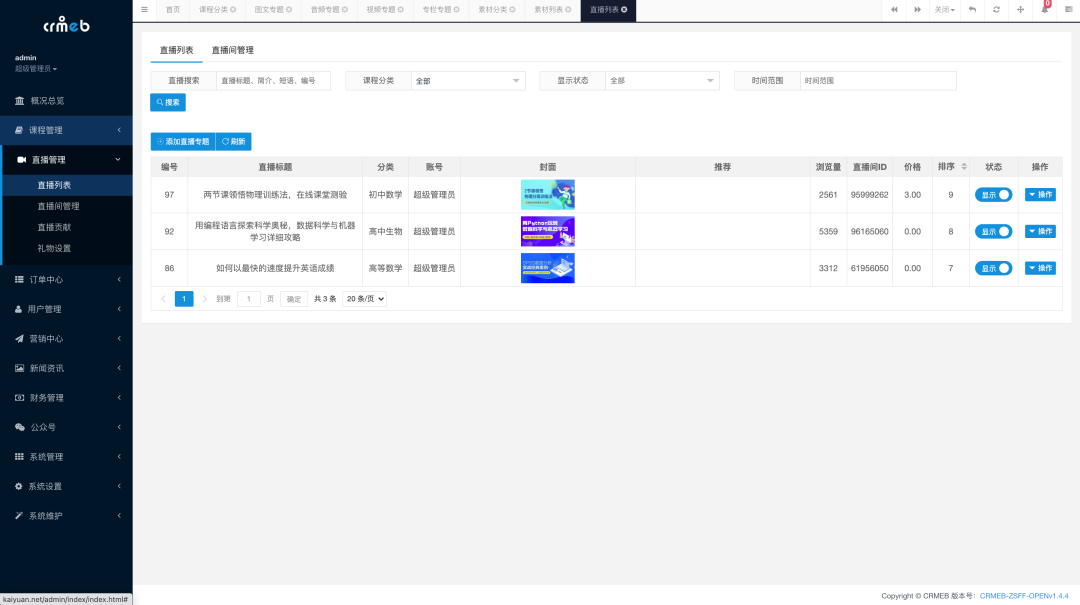
Task: Close the 图文专题 tab with its x icon
Action: [x=289, y=10]
